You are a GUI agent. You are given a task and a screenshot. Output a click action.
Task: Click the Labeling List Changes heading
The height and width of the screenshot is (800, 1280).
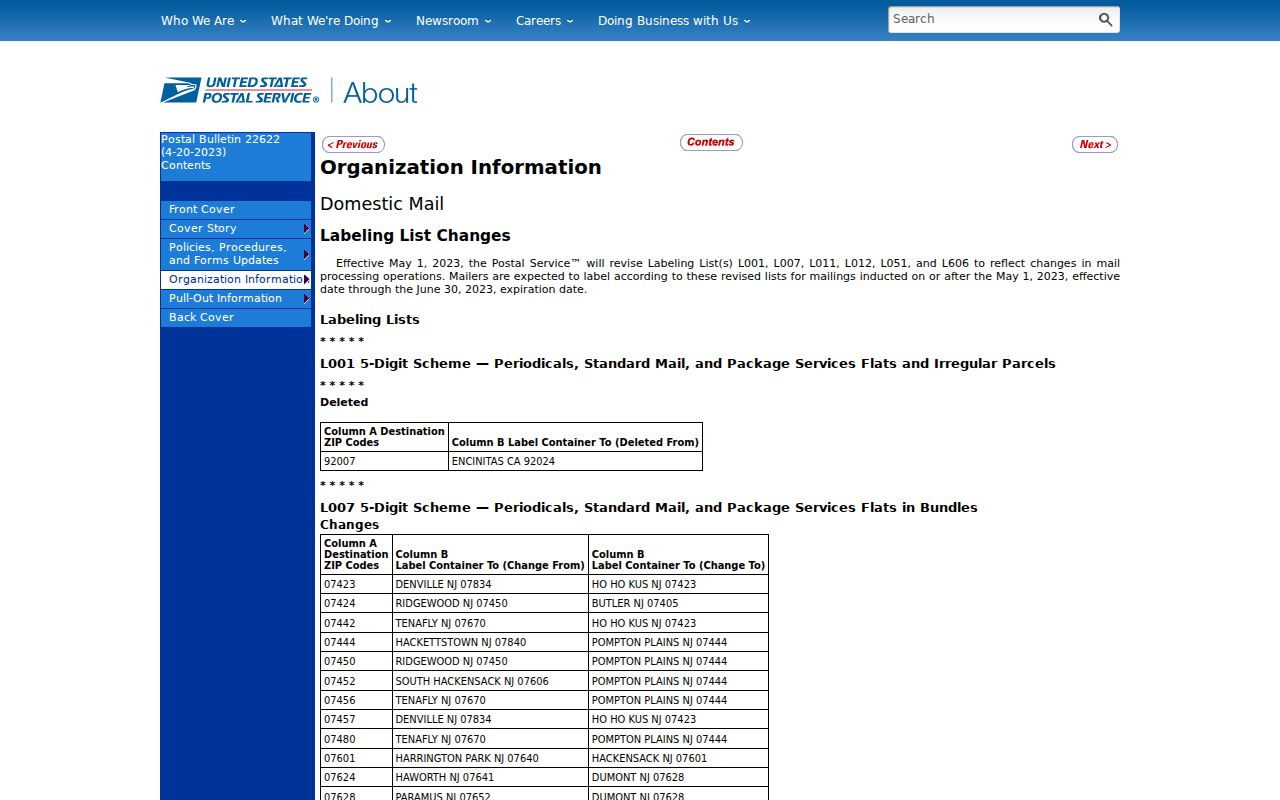click(x=415, y=236)
